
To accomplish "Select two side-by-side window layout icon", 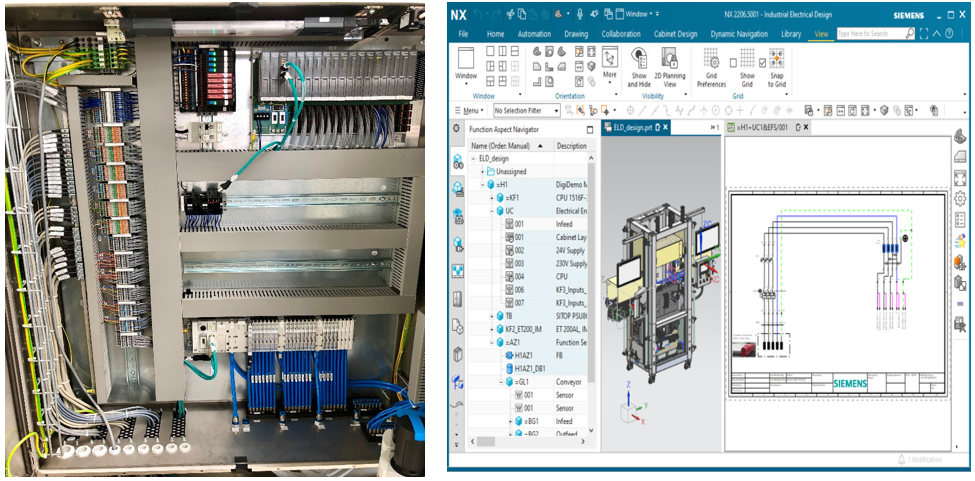I will tap(502, 51).
